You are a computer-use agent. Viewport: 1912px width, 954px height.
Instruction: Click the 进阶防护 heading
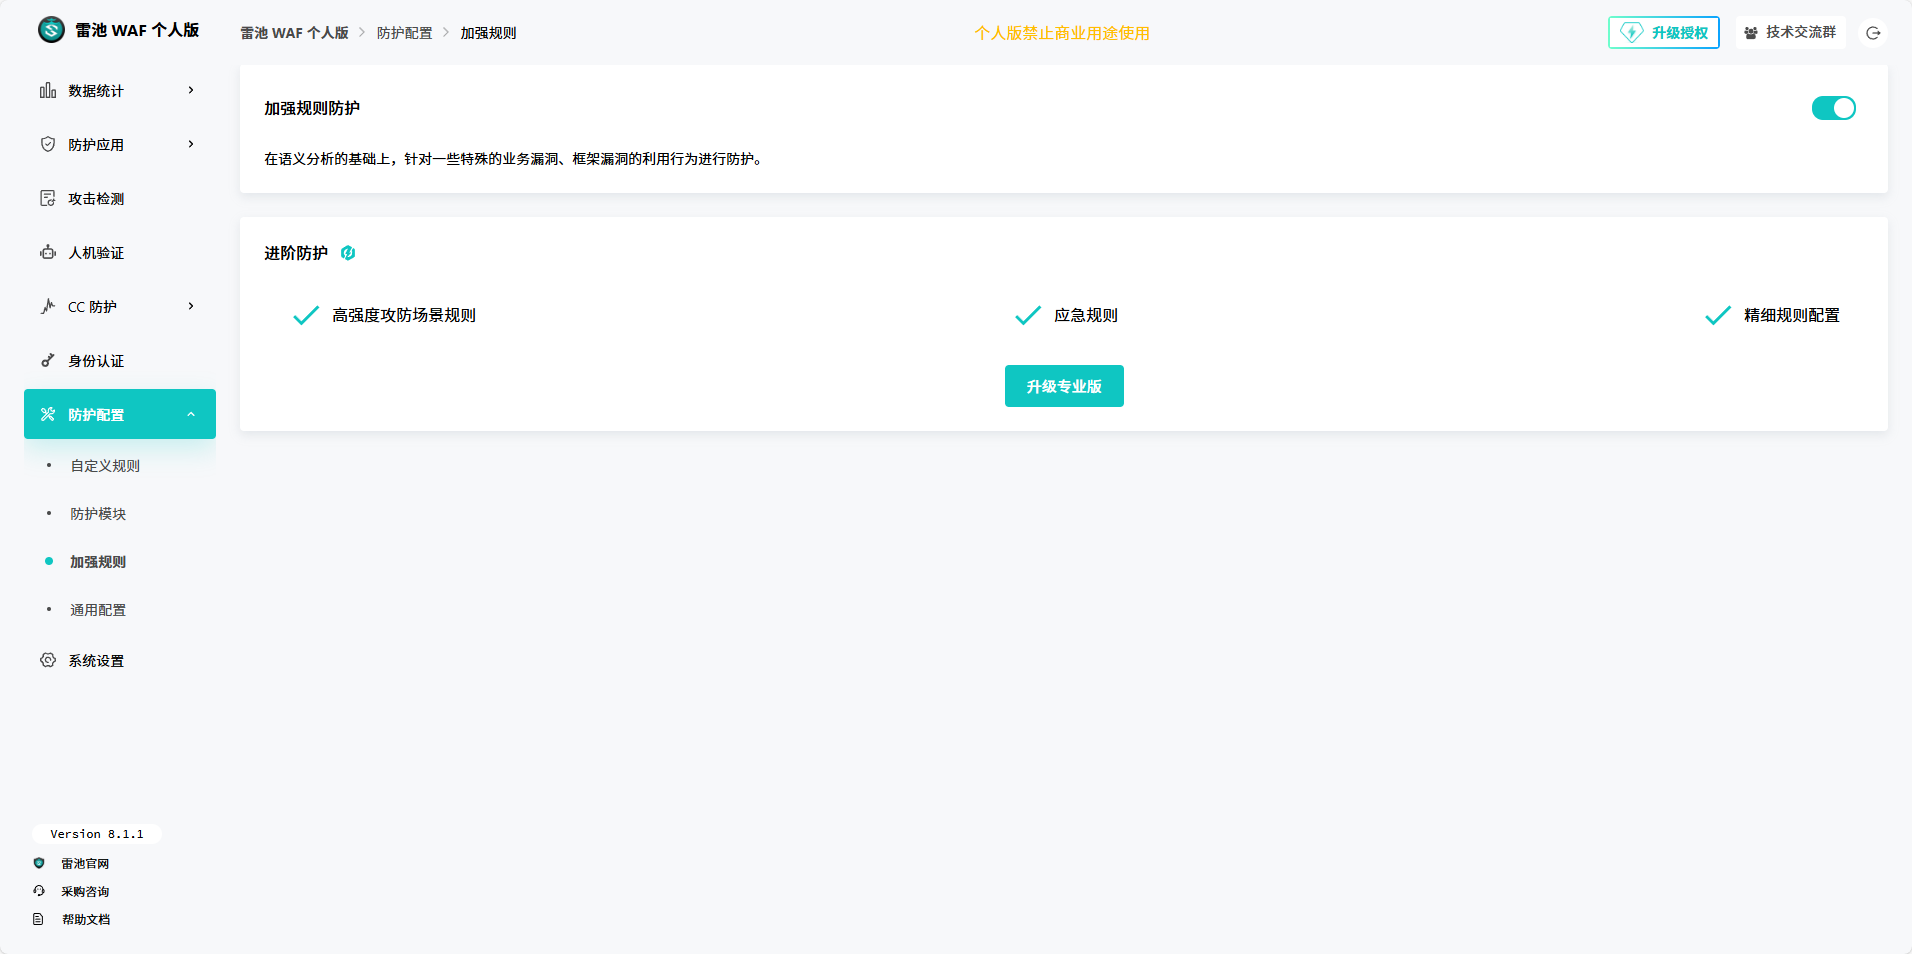click(x=296, y=253)
